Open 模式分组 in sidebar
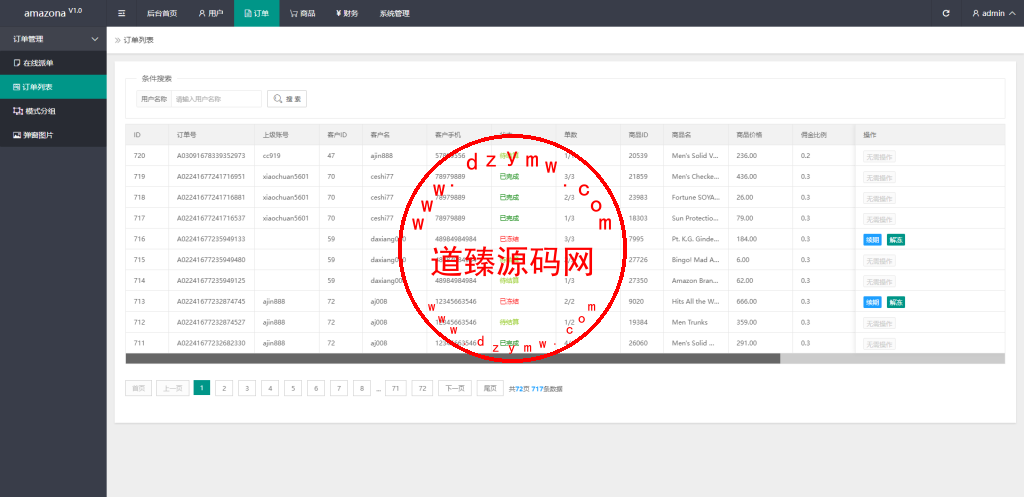1024x497 pixels. [53, 111]
